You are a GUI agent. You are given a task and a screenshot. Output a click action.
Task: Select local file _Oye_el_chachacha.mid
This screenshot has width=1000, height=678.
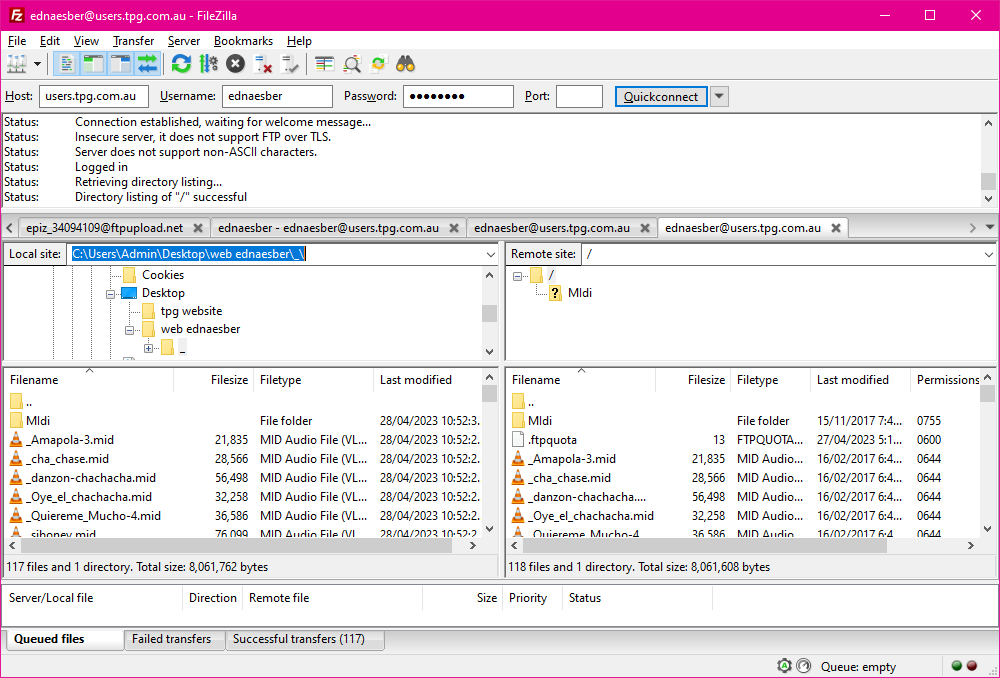click(89, 497)
